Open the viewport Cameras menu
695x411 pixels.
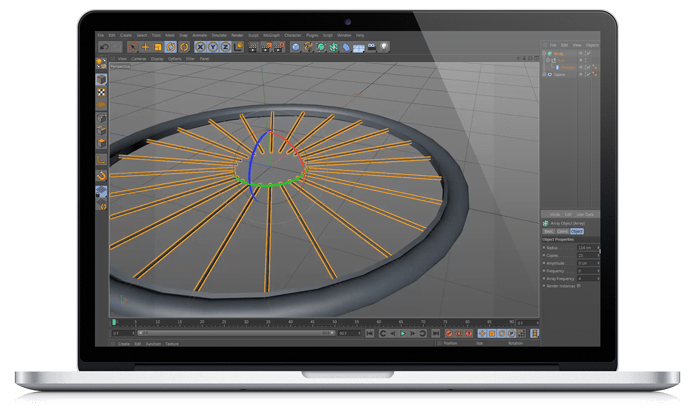[137, 58]
